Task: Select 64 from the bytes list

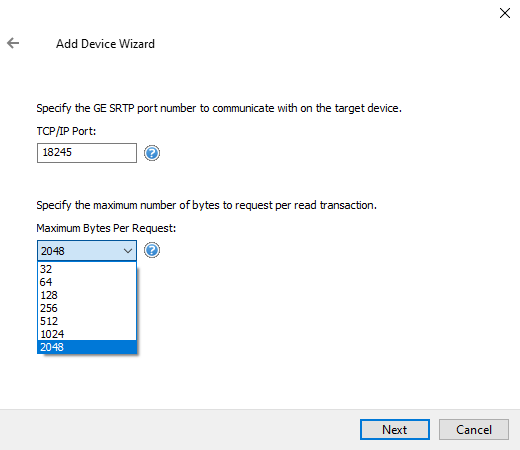Action: (87, 282)
